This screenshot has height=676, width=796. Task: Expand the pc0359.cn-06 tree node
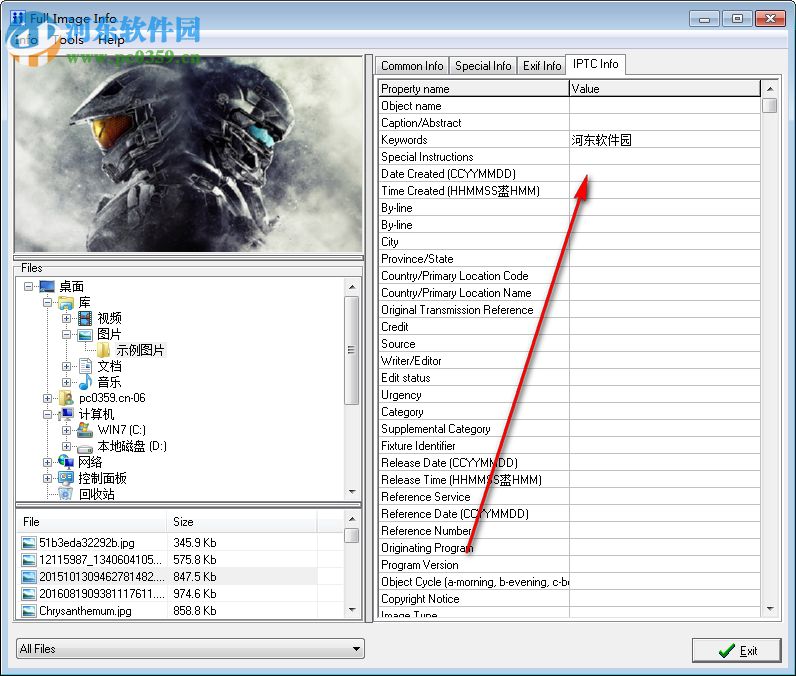pyautogui.click(x=47, y=398)
